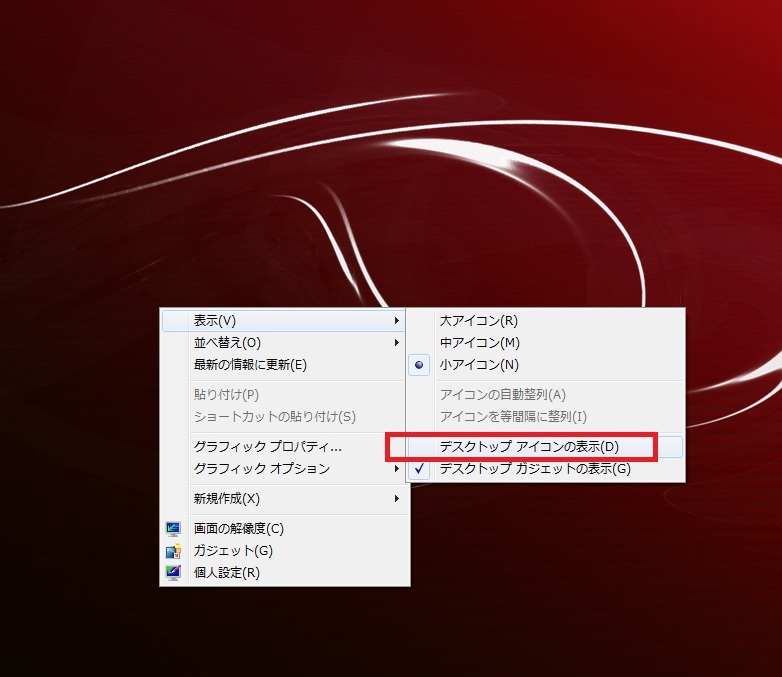
Task: Click the 新規作成(X) submenu arrow
Action: (396, 498)
